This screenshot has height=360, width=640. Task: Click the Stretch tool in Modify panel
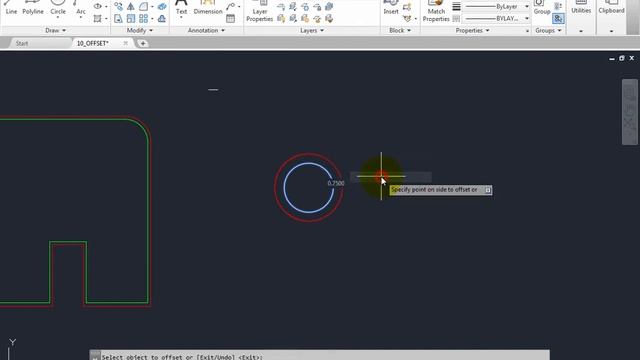[x=118, y=19]
